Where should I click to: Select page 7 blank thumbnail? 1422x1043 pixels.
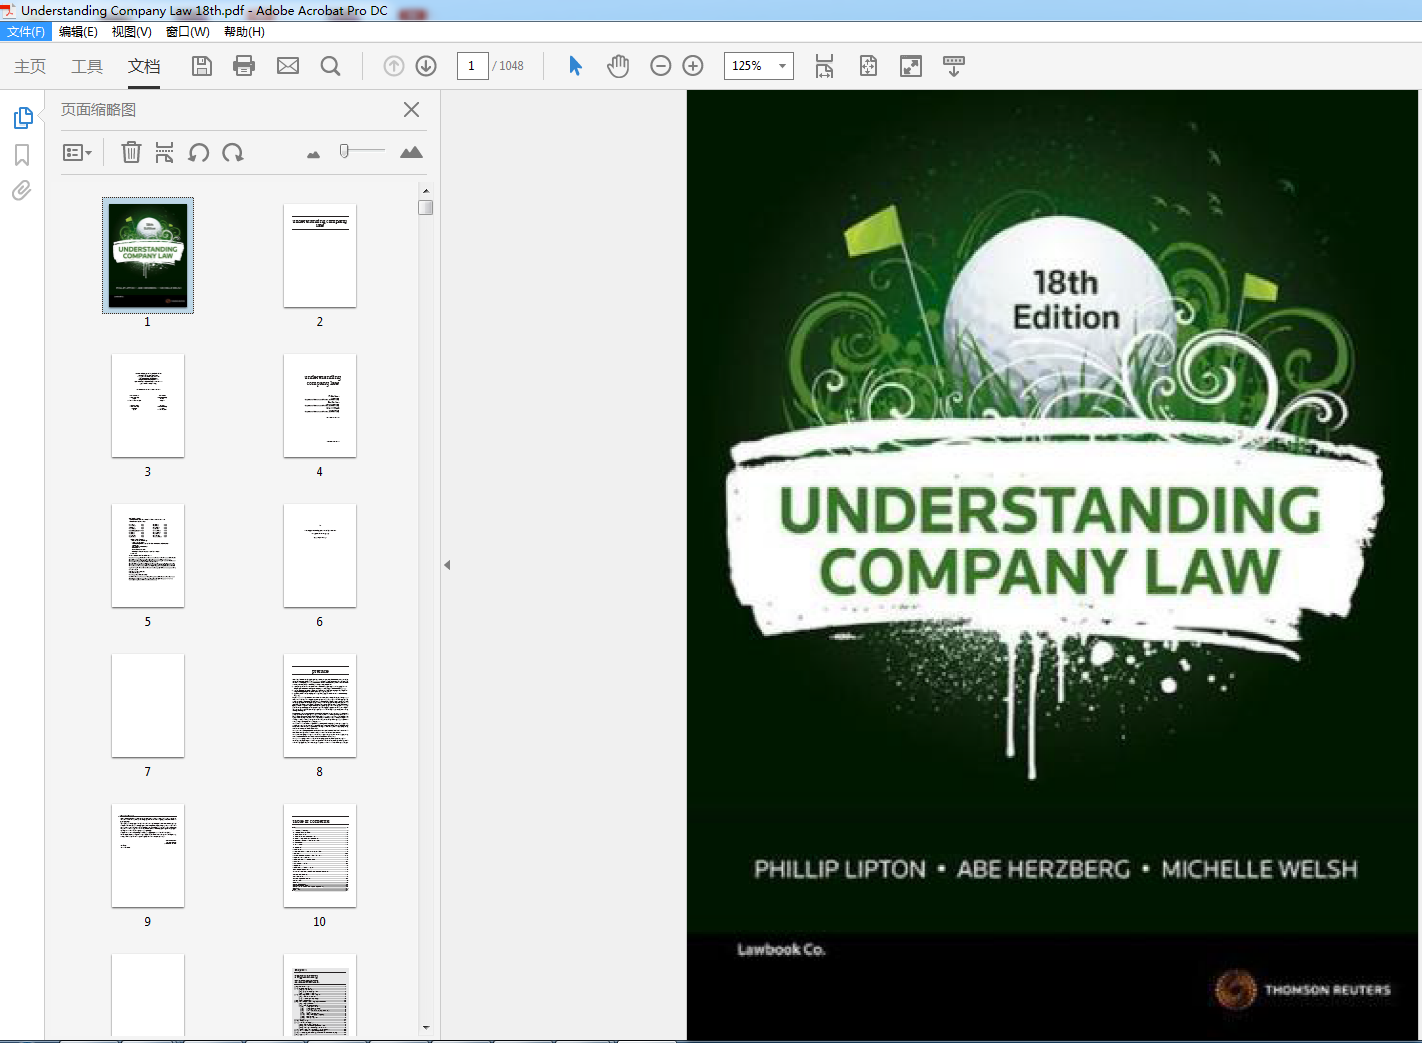pos(148,705)
